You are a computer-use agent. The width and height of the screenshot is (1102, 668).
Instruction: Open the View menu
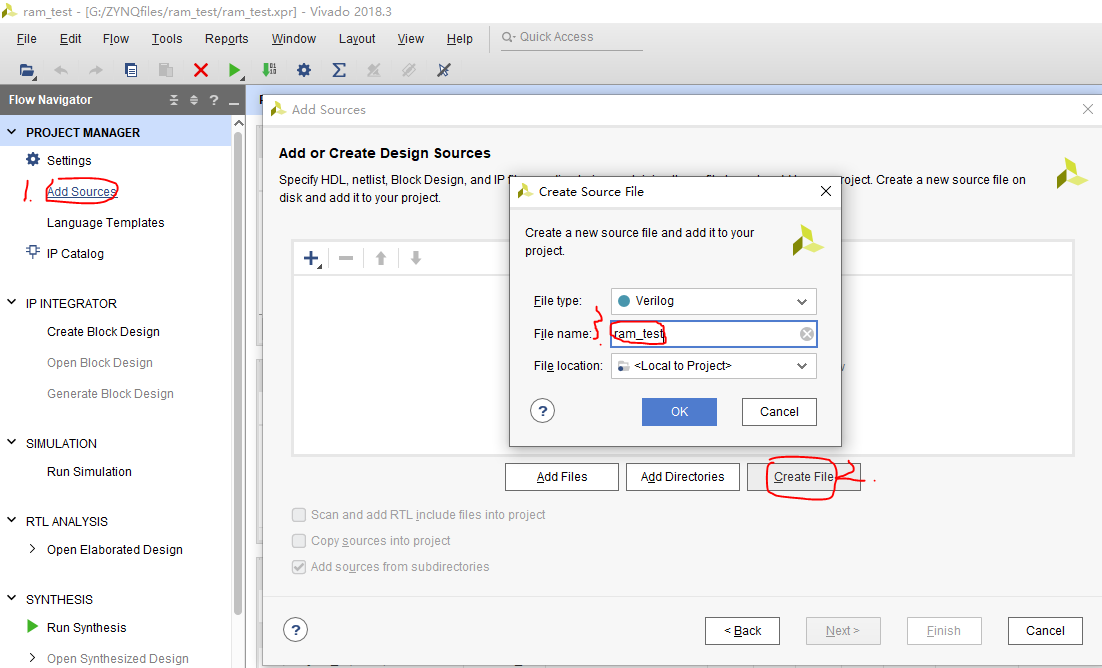coord(410,39)
